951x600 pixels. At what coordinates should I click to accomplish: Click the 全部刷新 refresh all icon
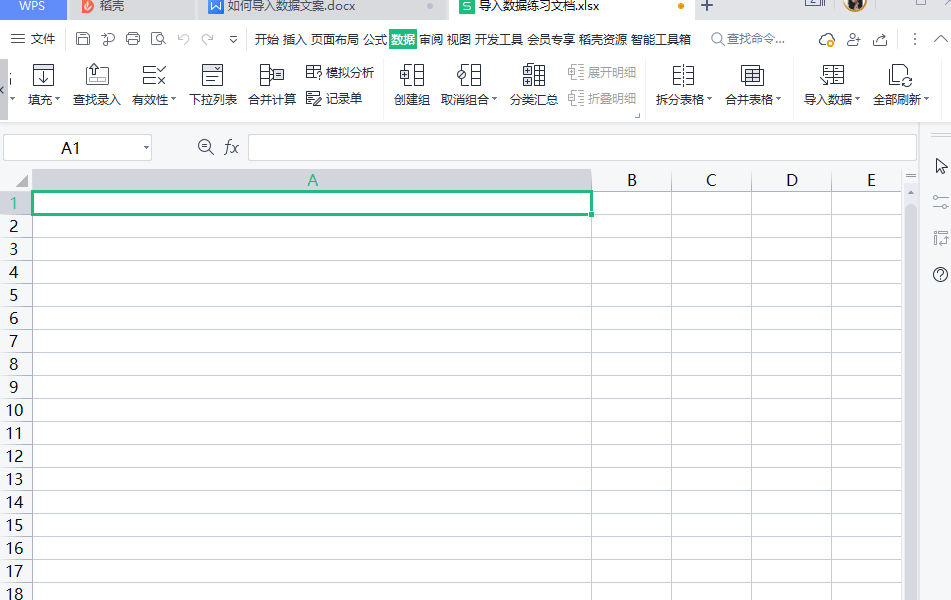(900, 76)
